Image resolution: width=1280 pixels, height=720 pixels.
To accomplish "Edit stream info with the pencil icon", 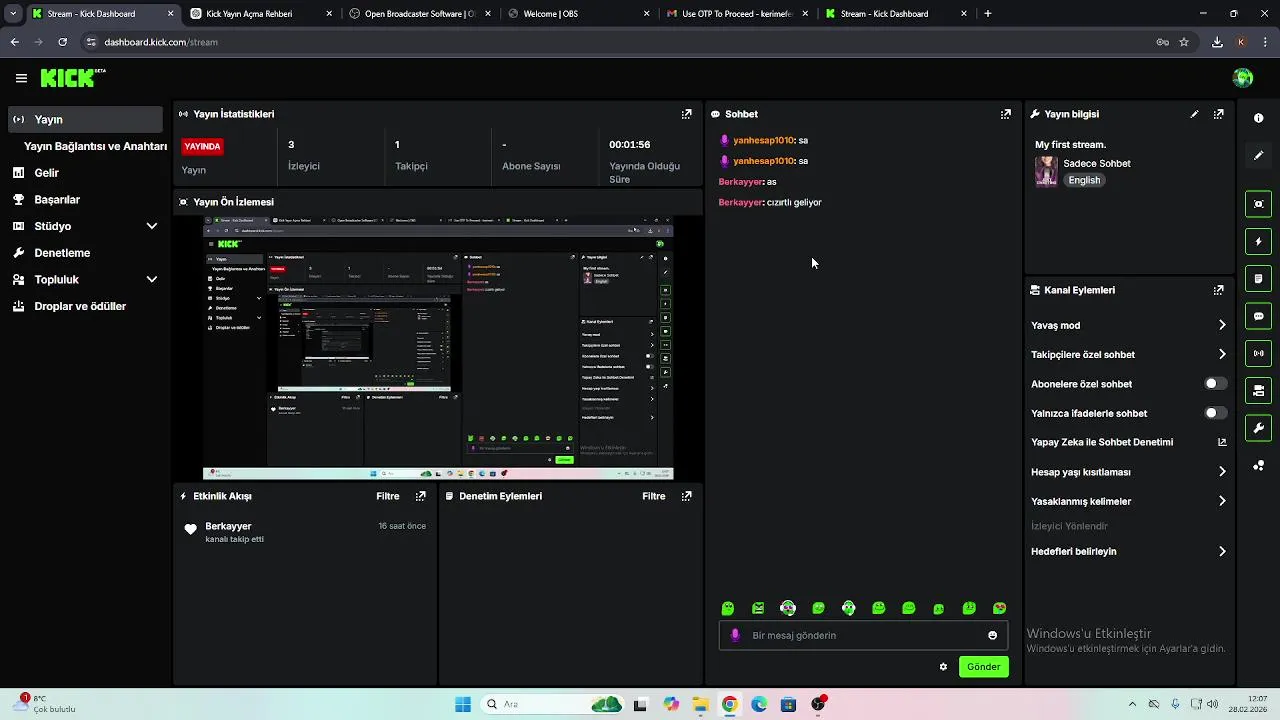I will point(1194,114).
